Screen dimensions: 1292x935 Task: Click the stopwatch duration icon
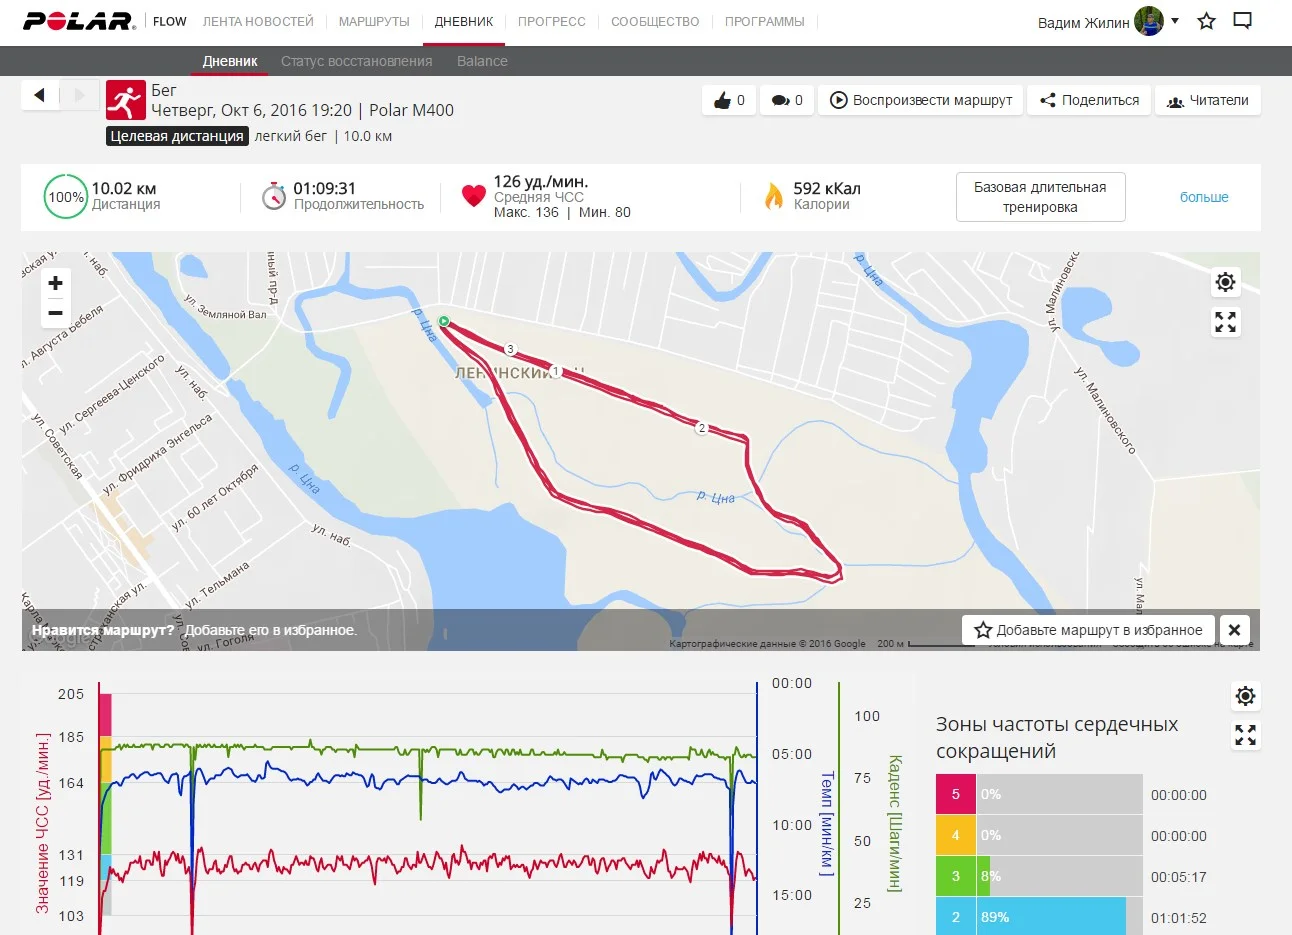coord(274,196)
